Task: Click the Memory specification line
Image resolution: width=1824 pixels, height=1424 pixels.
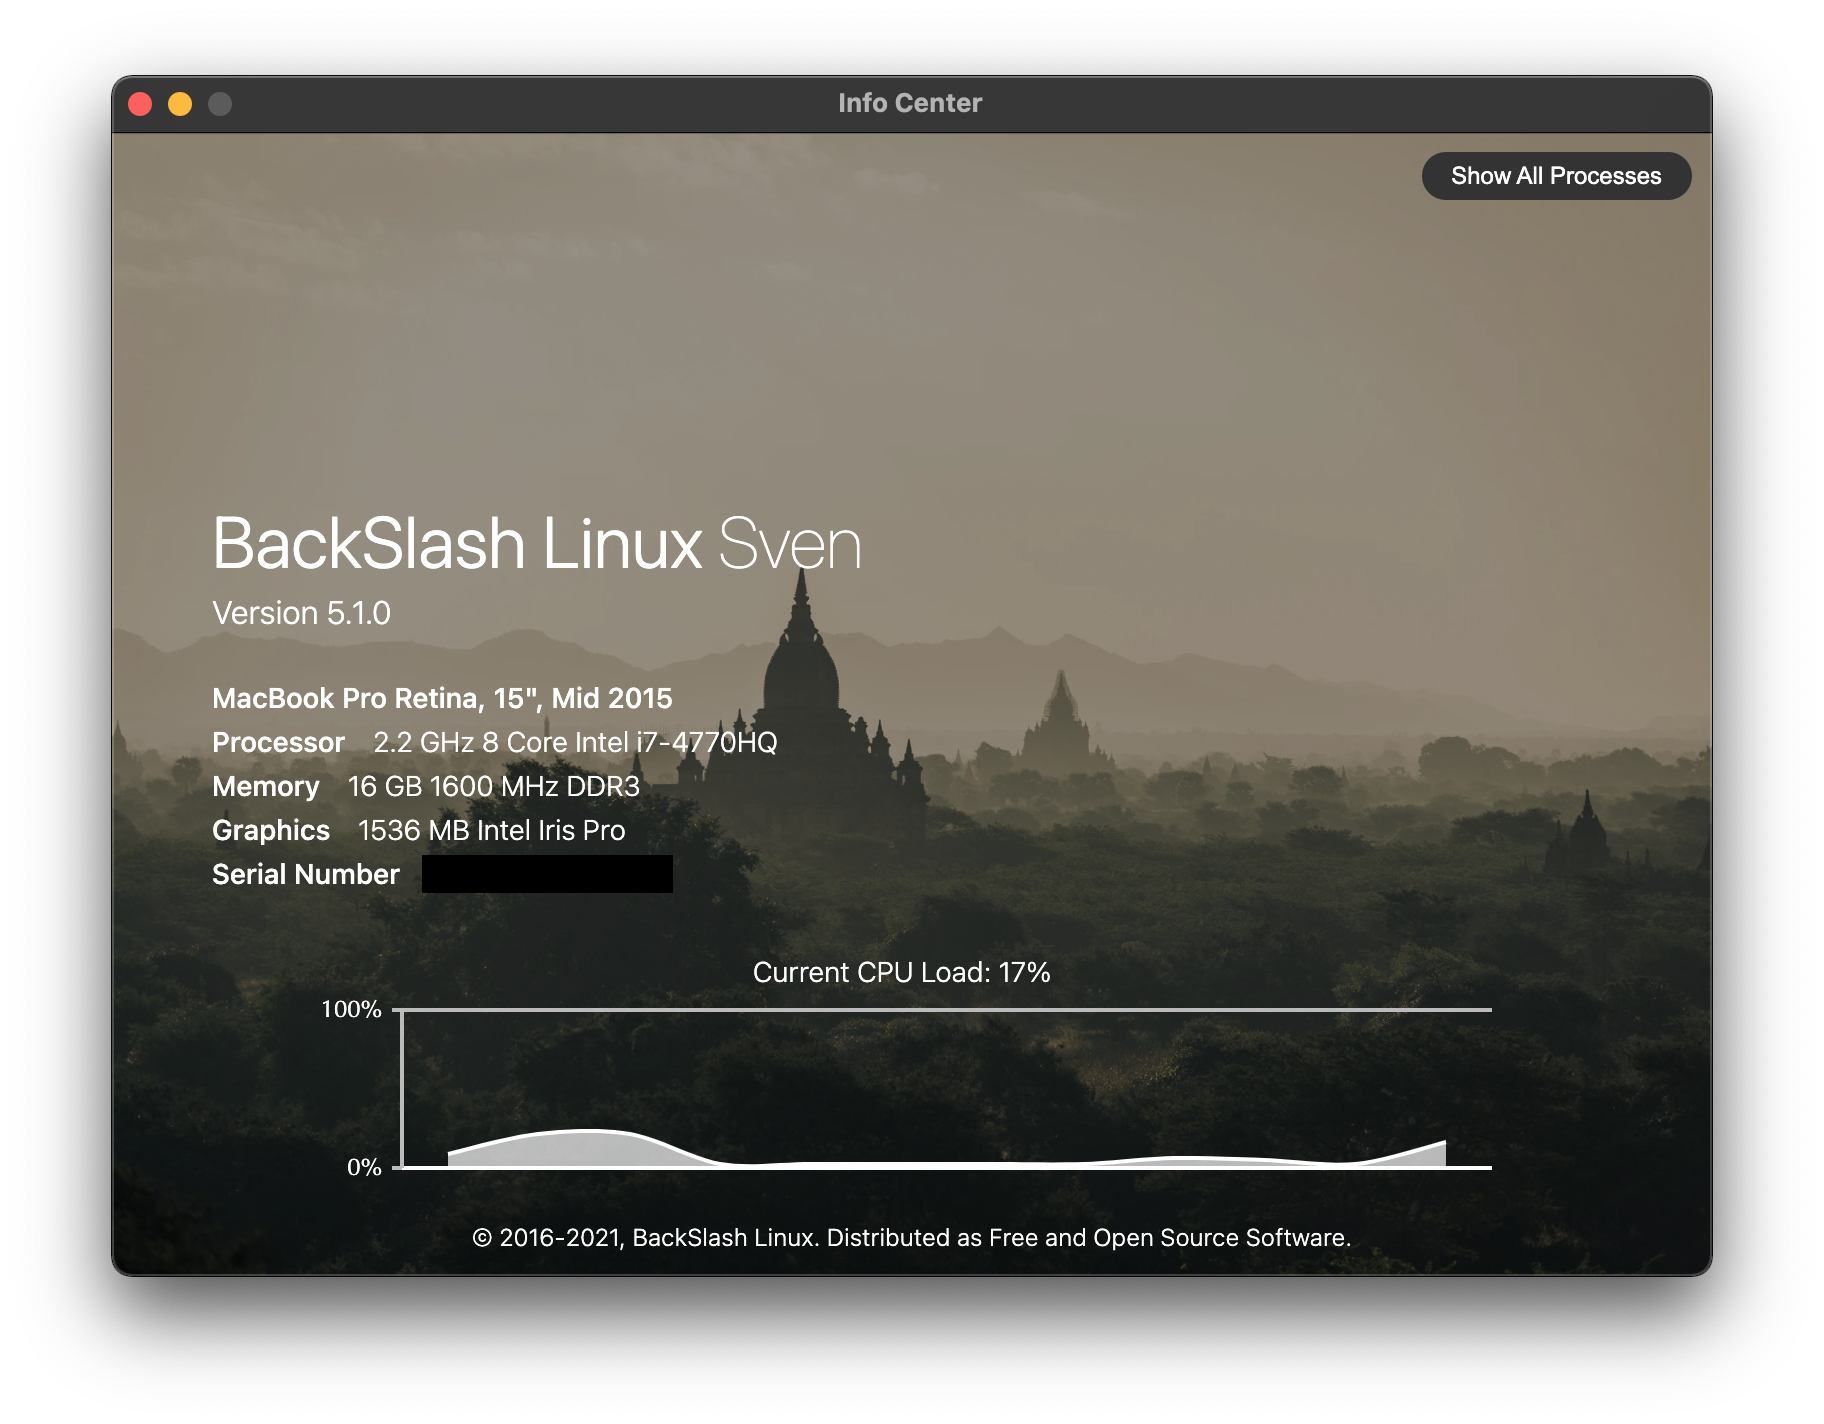Action: click(x=424, y=787)
